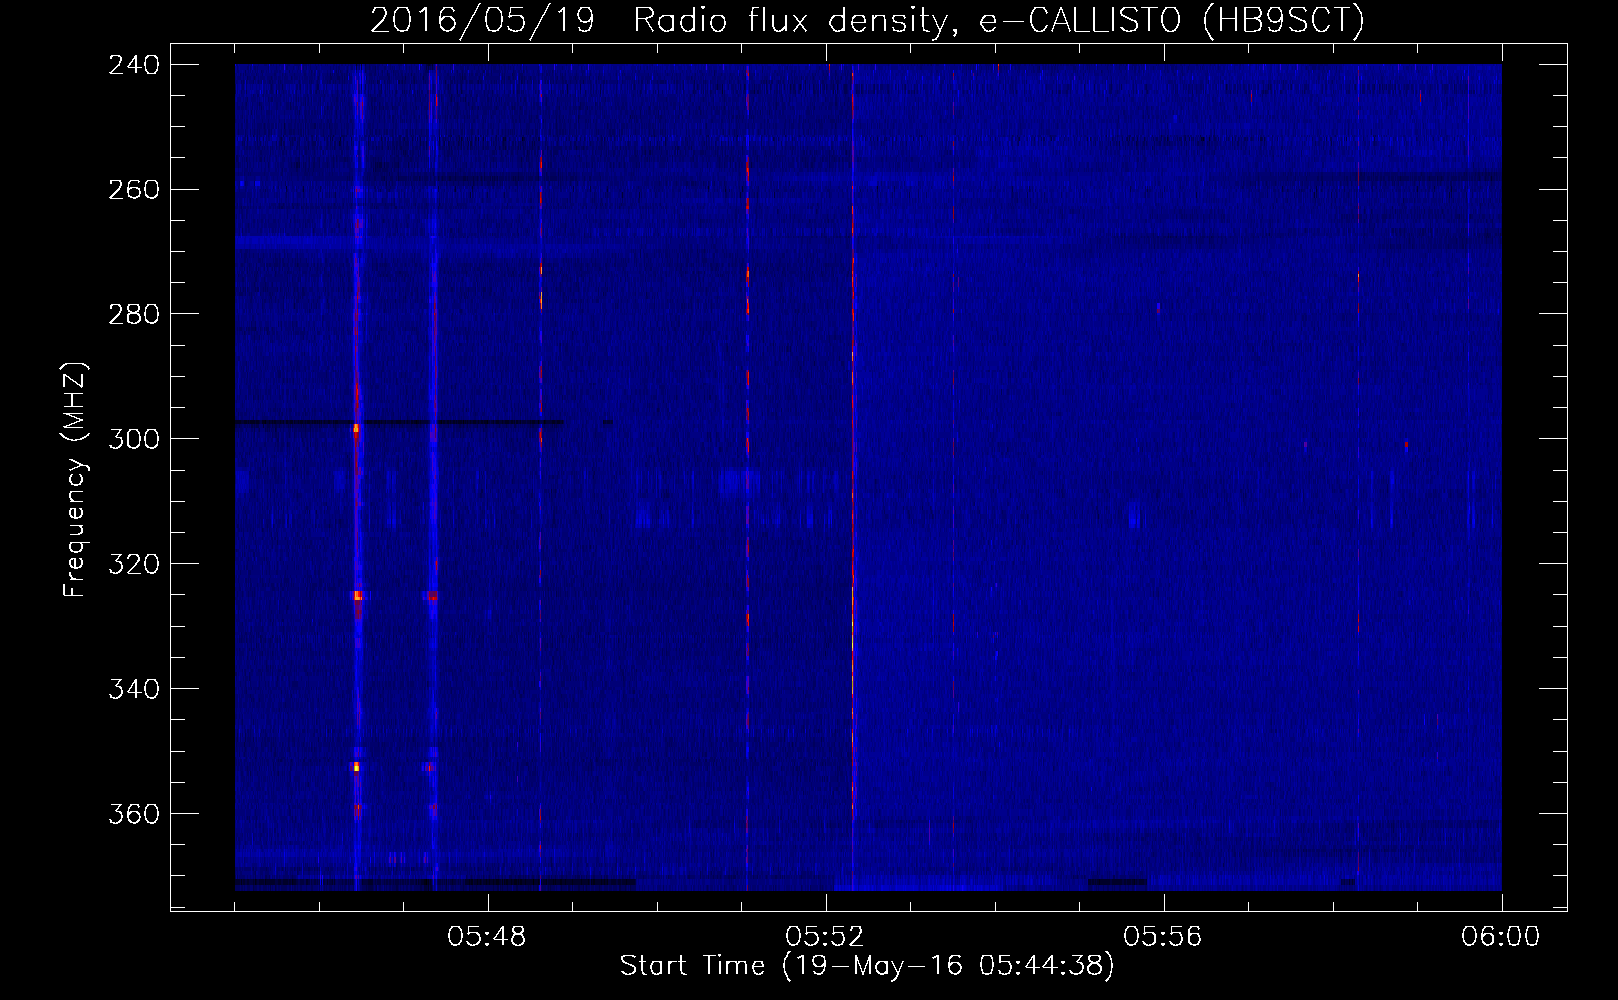This screenshot has width=1618, height=1000.
Task: Click the date '2016/05/19' in the title
Action: click(x=482, y=20)
